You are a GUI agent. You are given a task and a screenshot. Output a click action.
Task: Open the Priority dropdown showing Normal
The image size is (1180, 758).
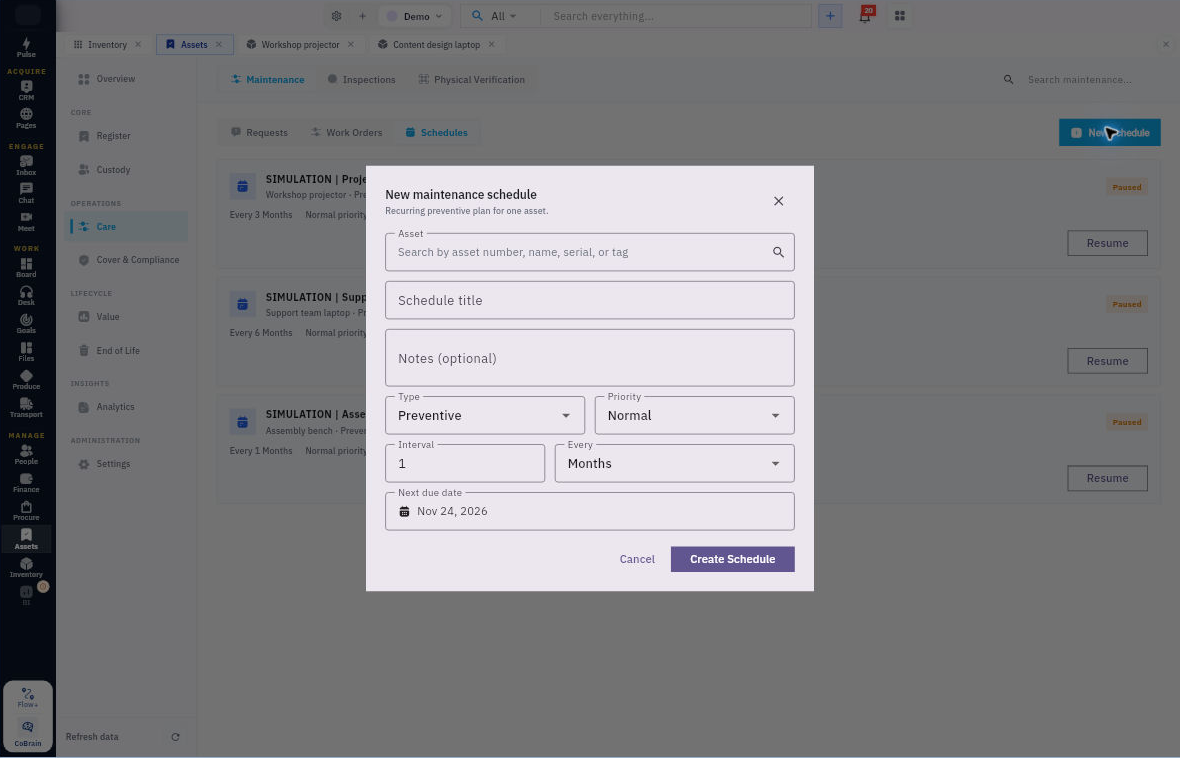coord(695,416)
